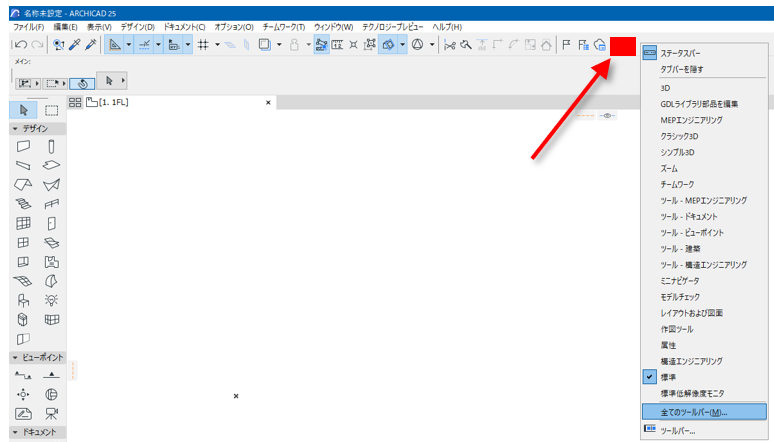The image size is (774, 442).
Task: Select the Stair tool
Action: 23,204
